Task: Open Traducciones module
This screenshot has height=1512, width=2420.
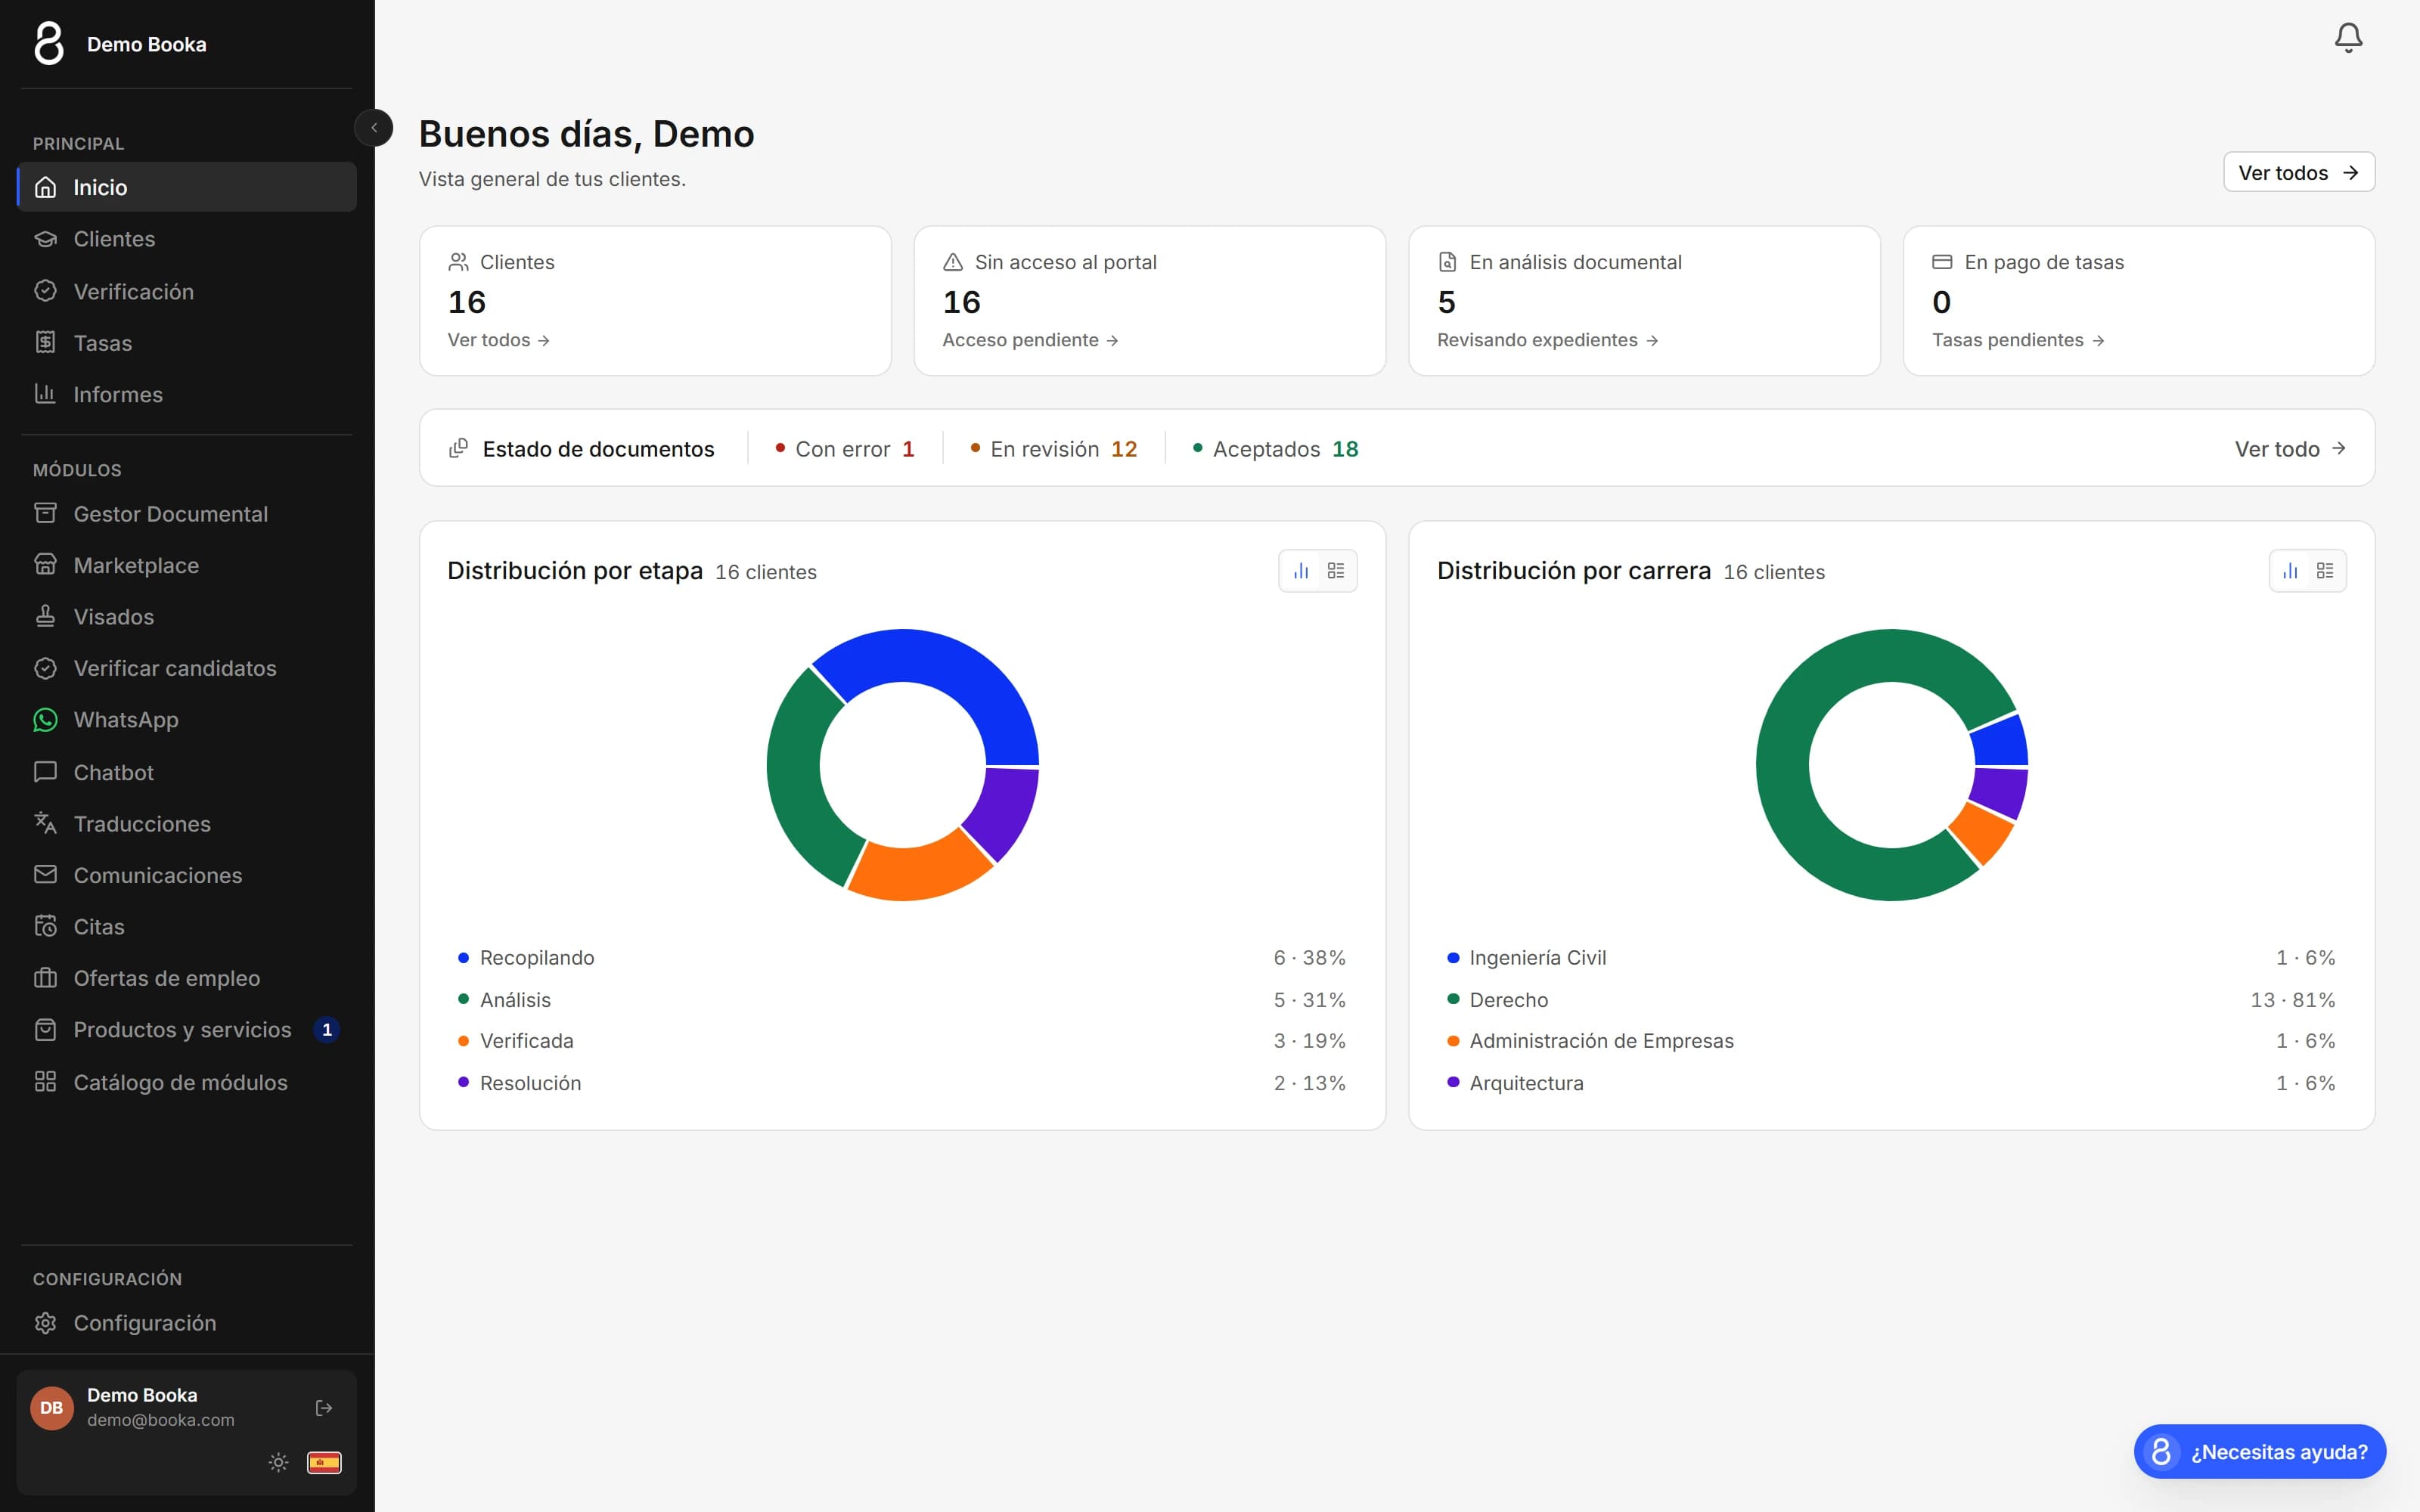Action: pyautogui.click(x=187, y=824)
